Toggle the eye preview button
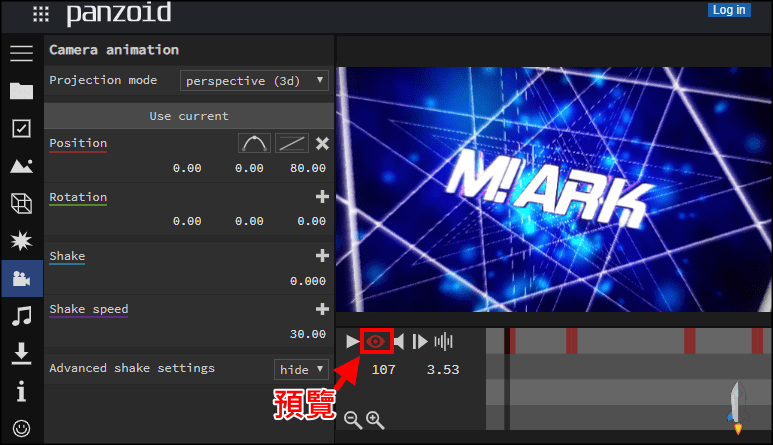Image resolution: width=773 pixels, height=445 pixels. coord(375,342)
